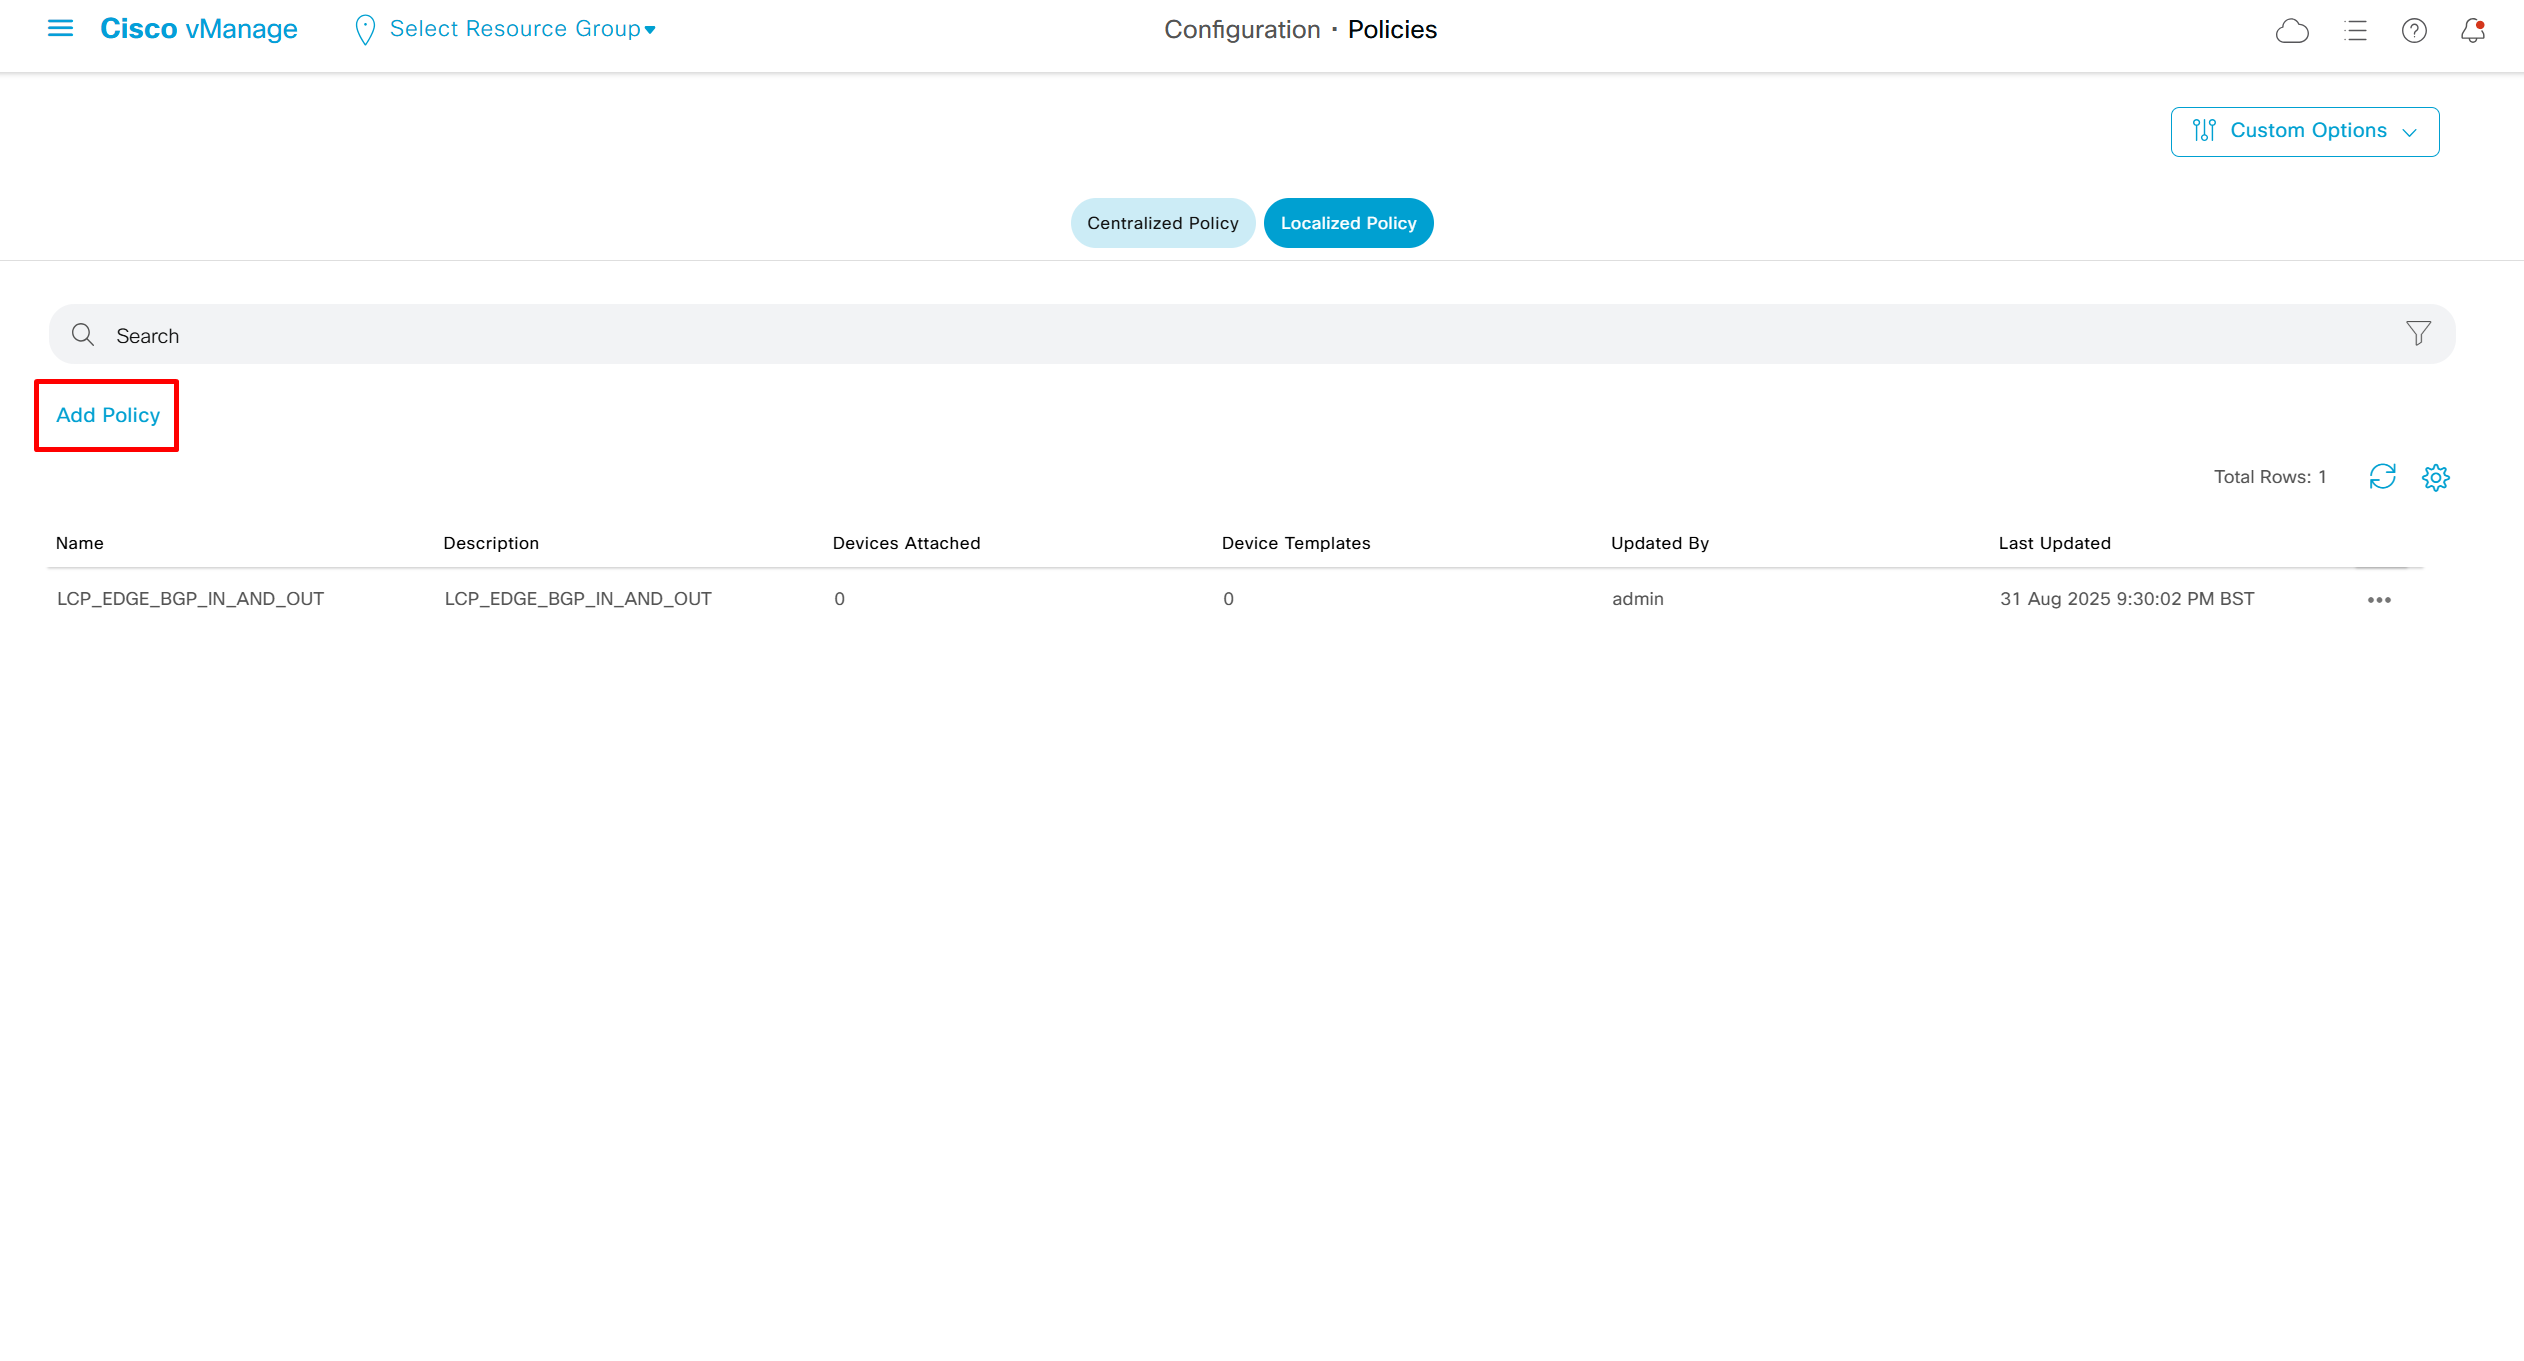Viewport: 2524px width, 1361px height.
Task: Click the search filter funnel icon
Action: click(x=2417, y=333)
